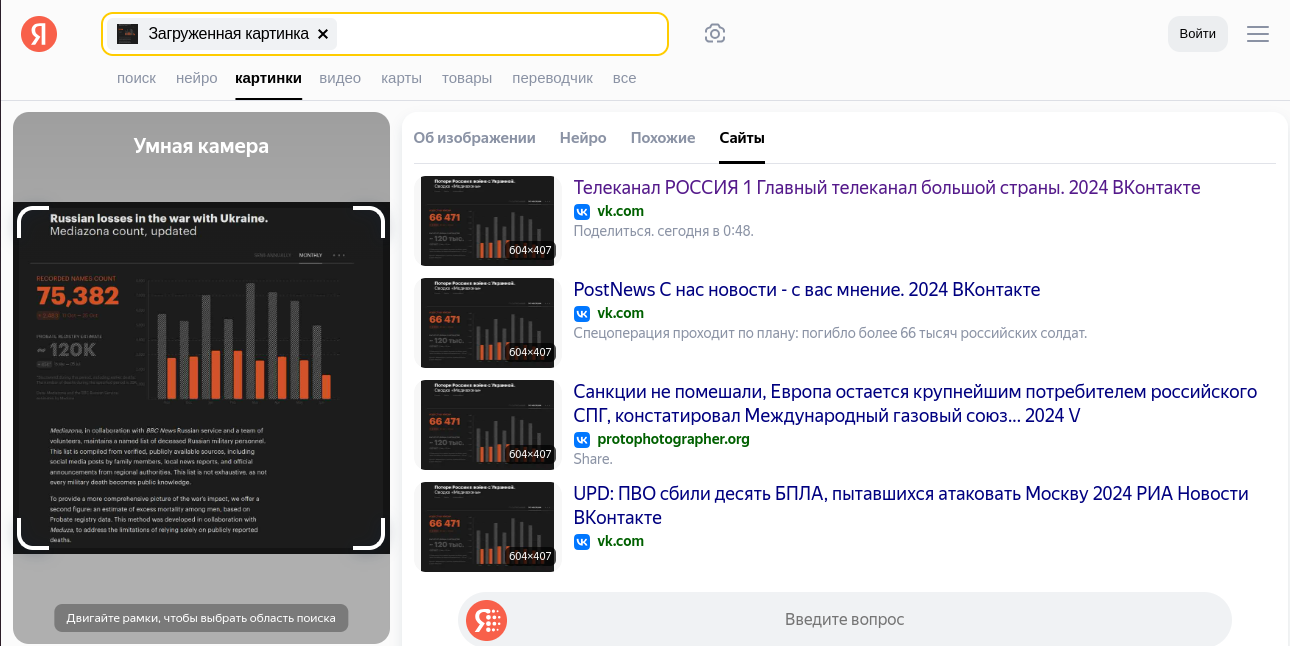Image resolution: width=1290 pixels, height=646 pixels.
Task: Click thumbnail of PostNews result
Action: (487, 323)
